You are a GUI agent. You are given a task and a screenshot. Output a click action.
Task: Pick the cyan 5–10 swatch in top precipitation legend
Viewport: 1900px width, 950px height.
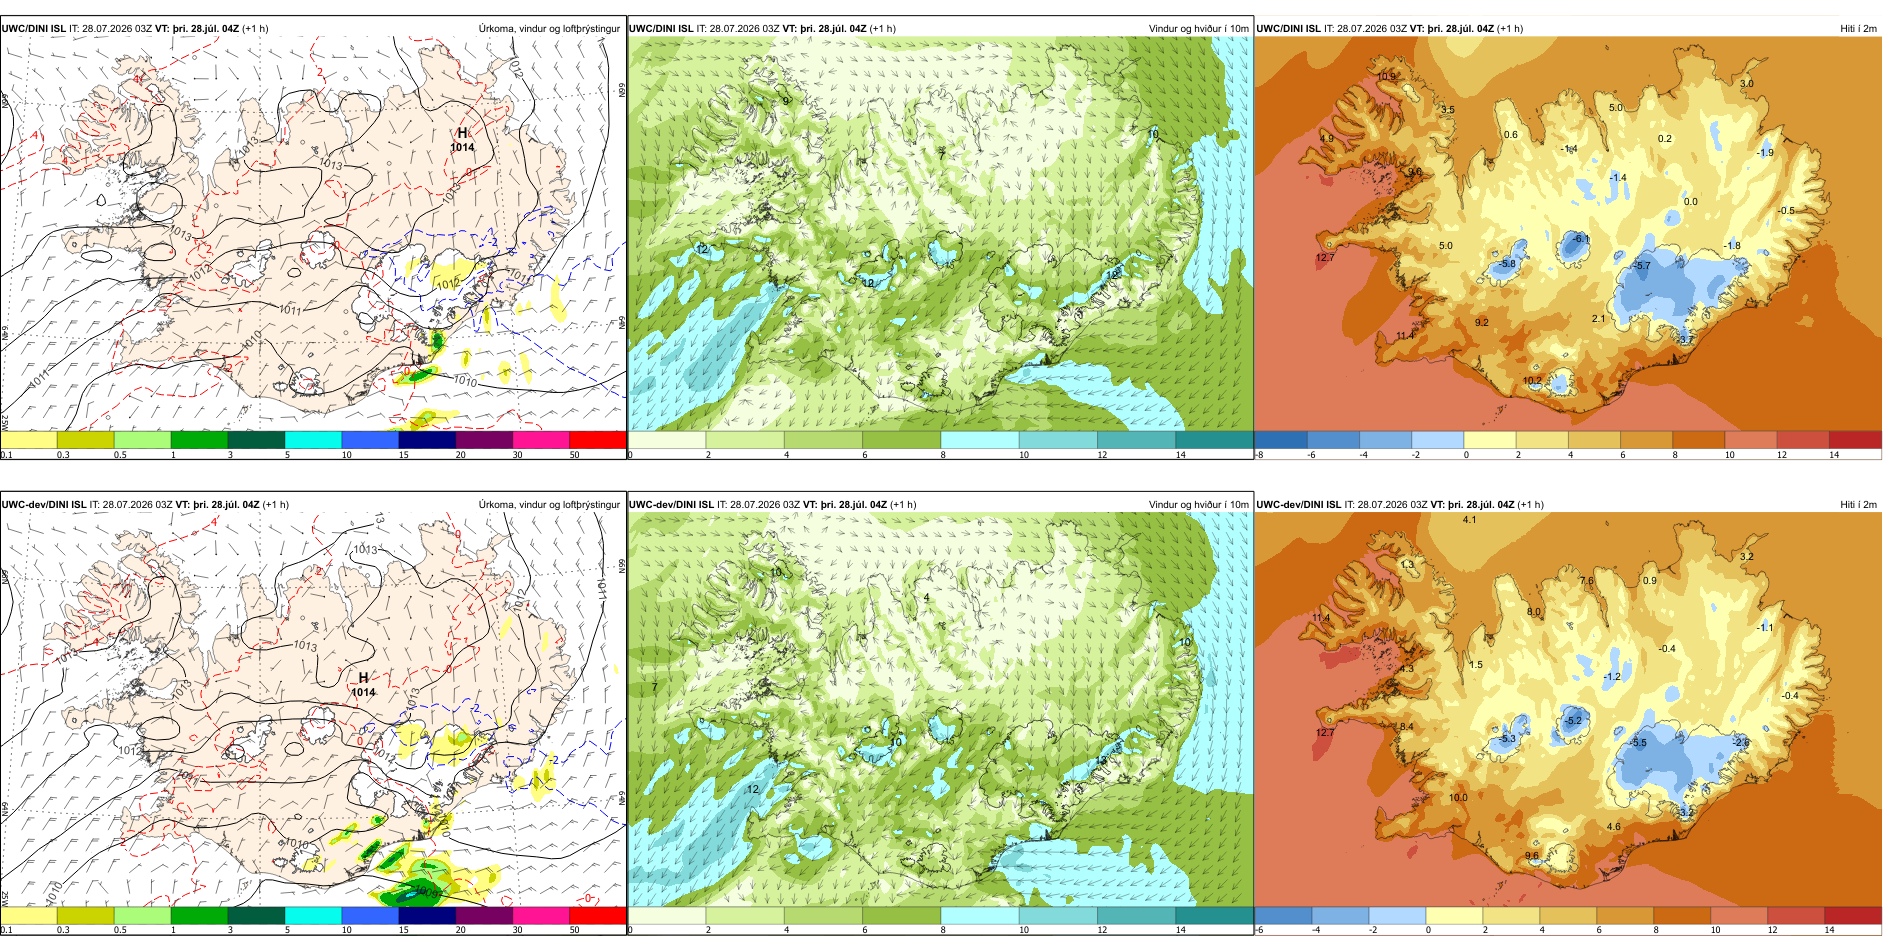[313, 440]
